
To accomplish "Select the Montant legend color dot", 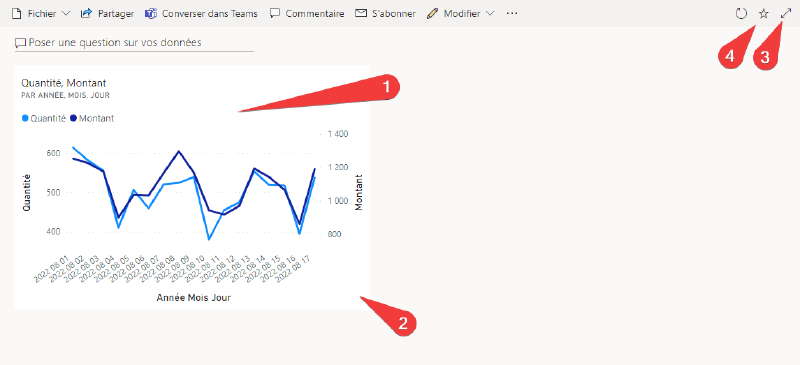I will coord(73,118).
